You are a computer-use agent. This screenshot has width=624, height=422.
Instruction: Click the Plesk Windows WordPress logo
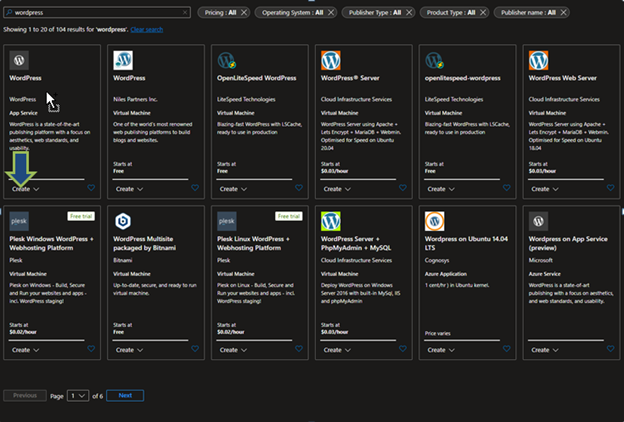pyautogui.click(x=19, y=221)
